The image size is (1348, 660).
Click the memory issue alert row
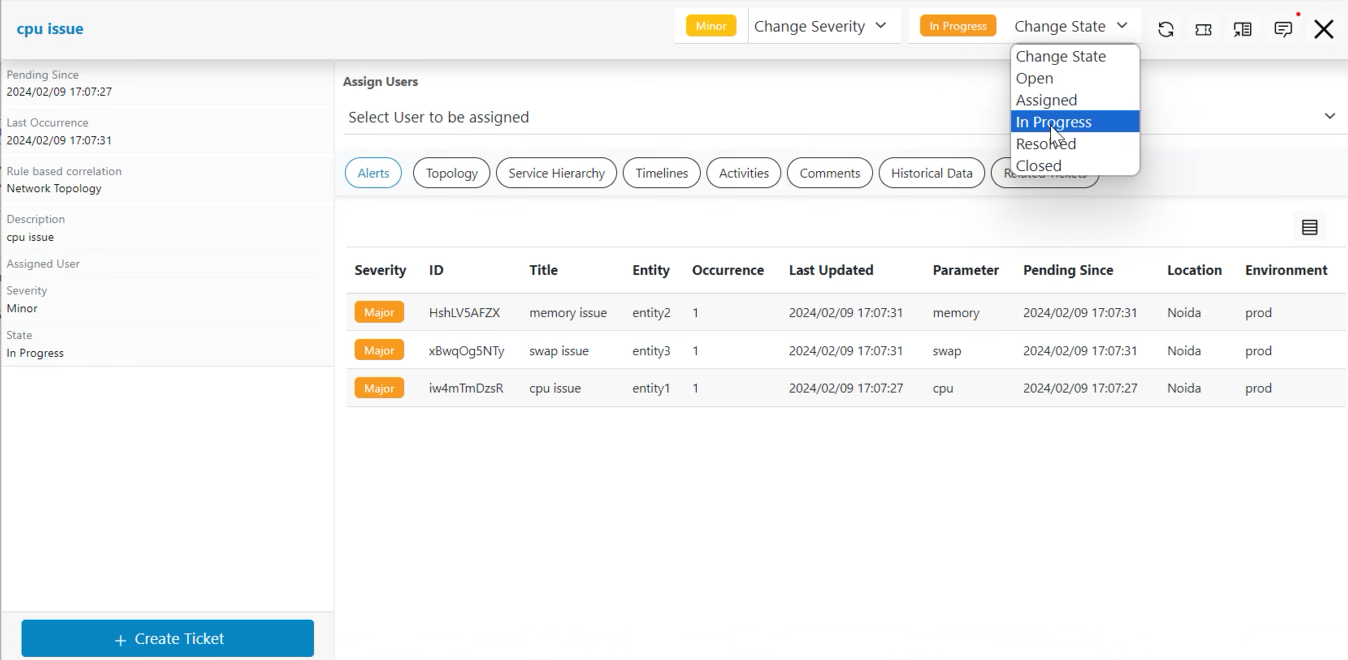[568, 313]
